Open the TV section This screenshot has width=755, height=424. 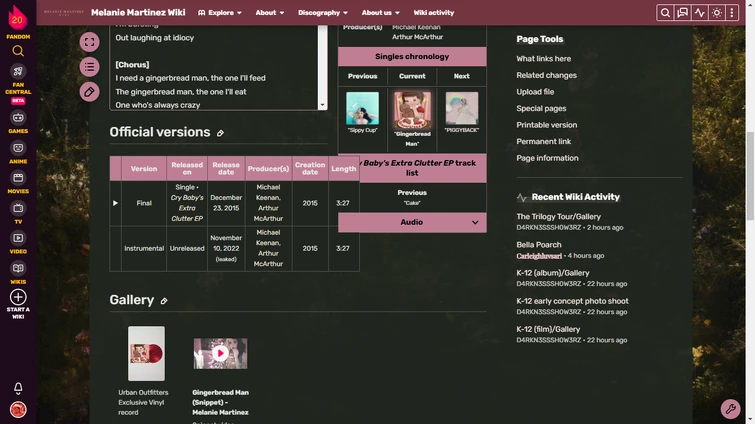coord(18,213)
